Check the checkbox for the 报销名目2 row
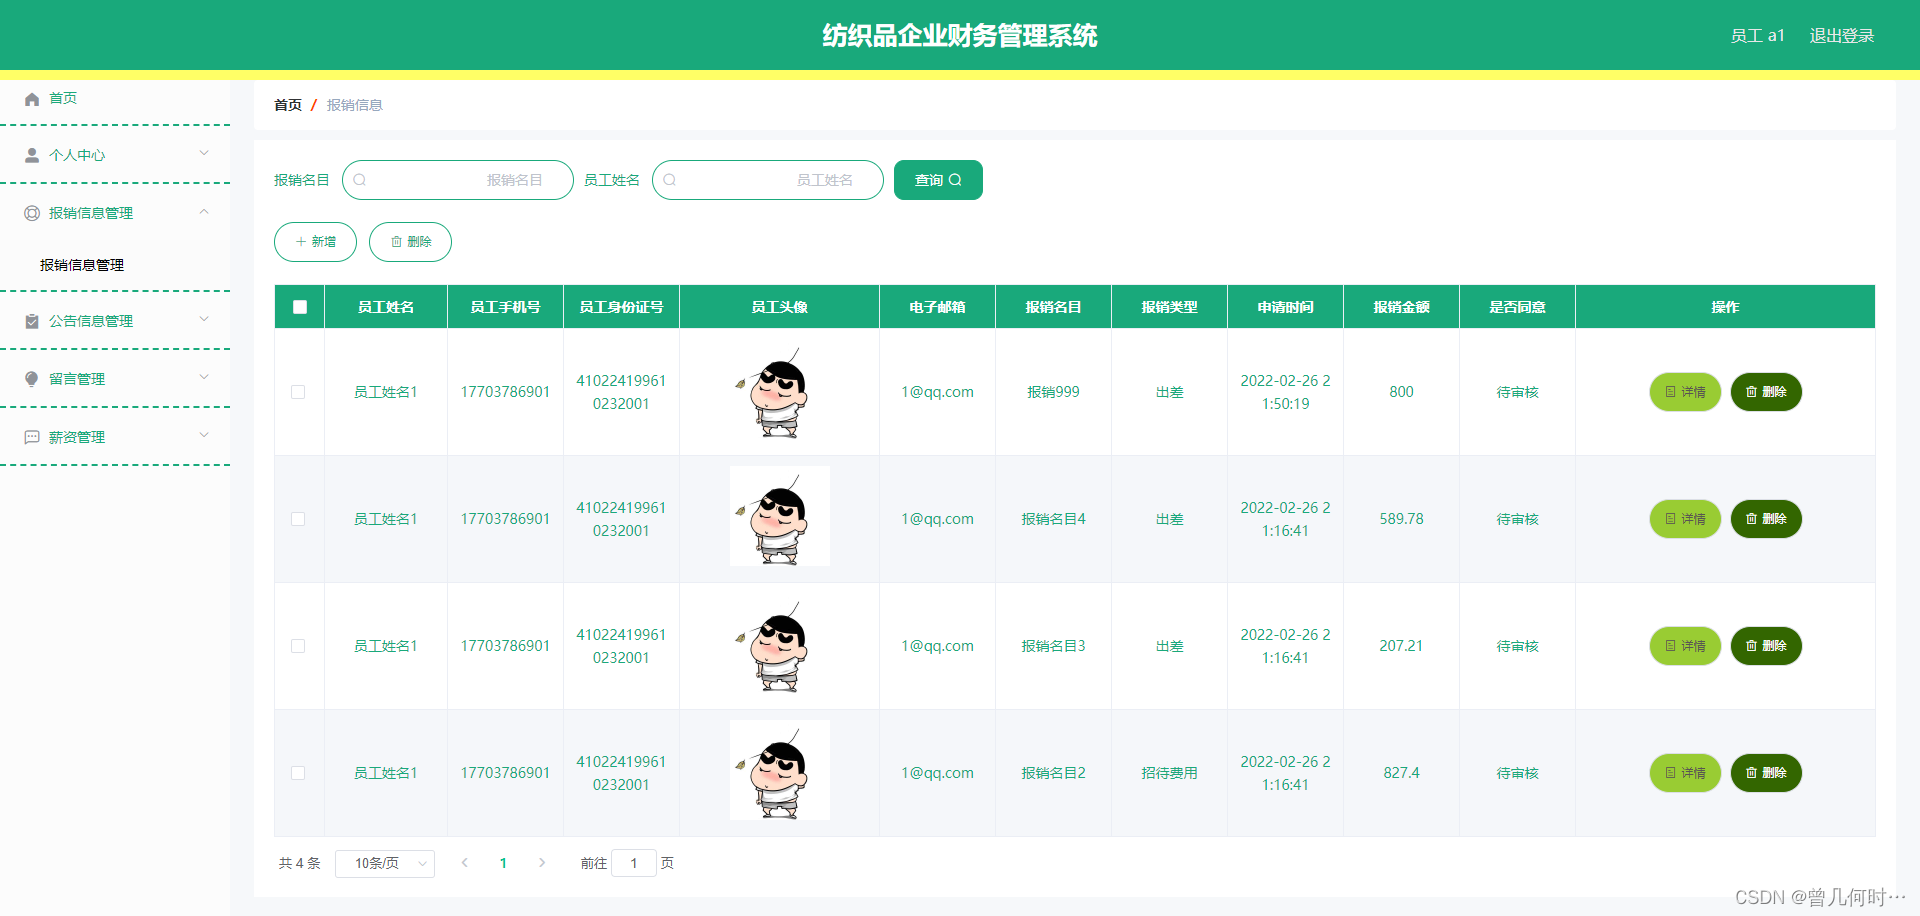Viewport: 1920px width, 916px height. pos(298,773)
